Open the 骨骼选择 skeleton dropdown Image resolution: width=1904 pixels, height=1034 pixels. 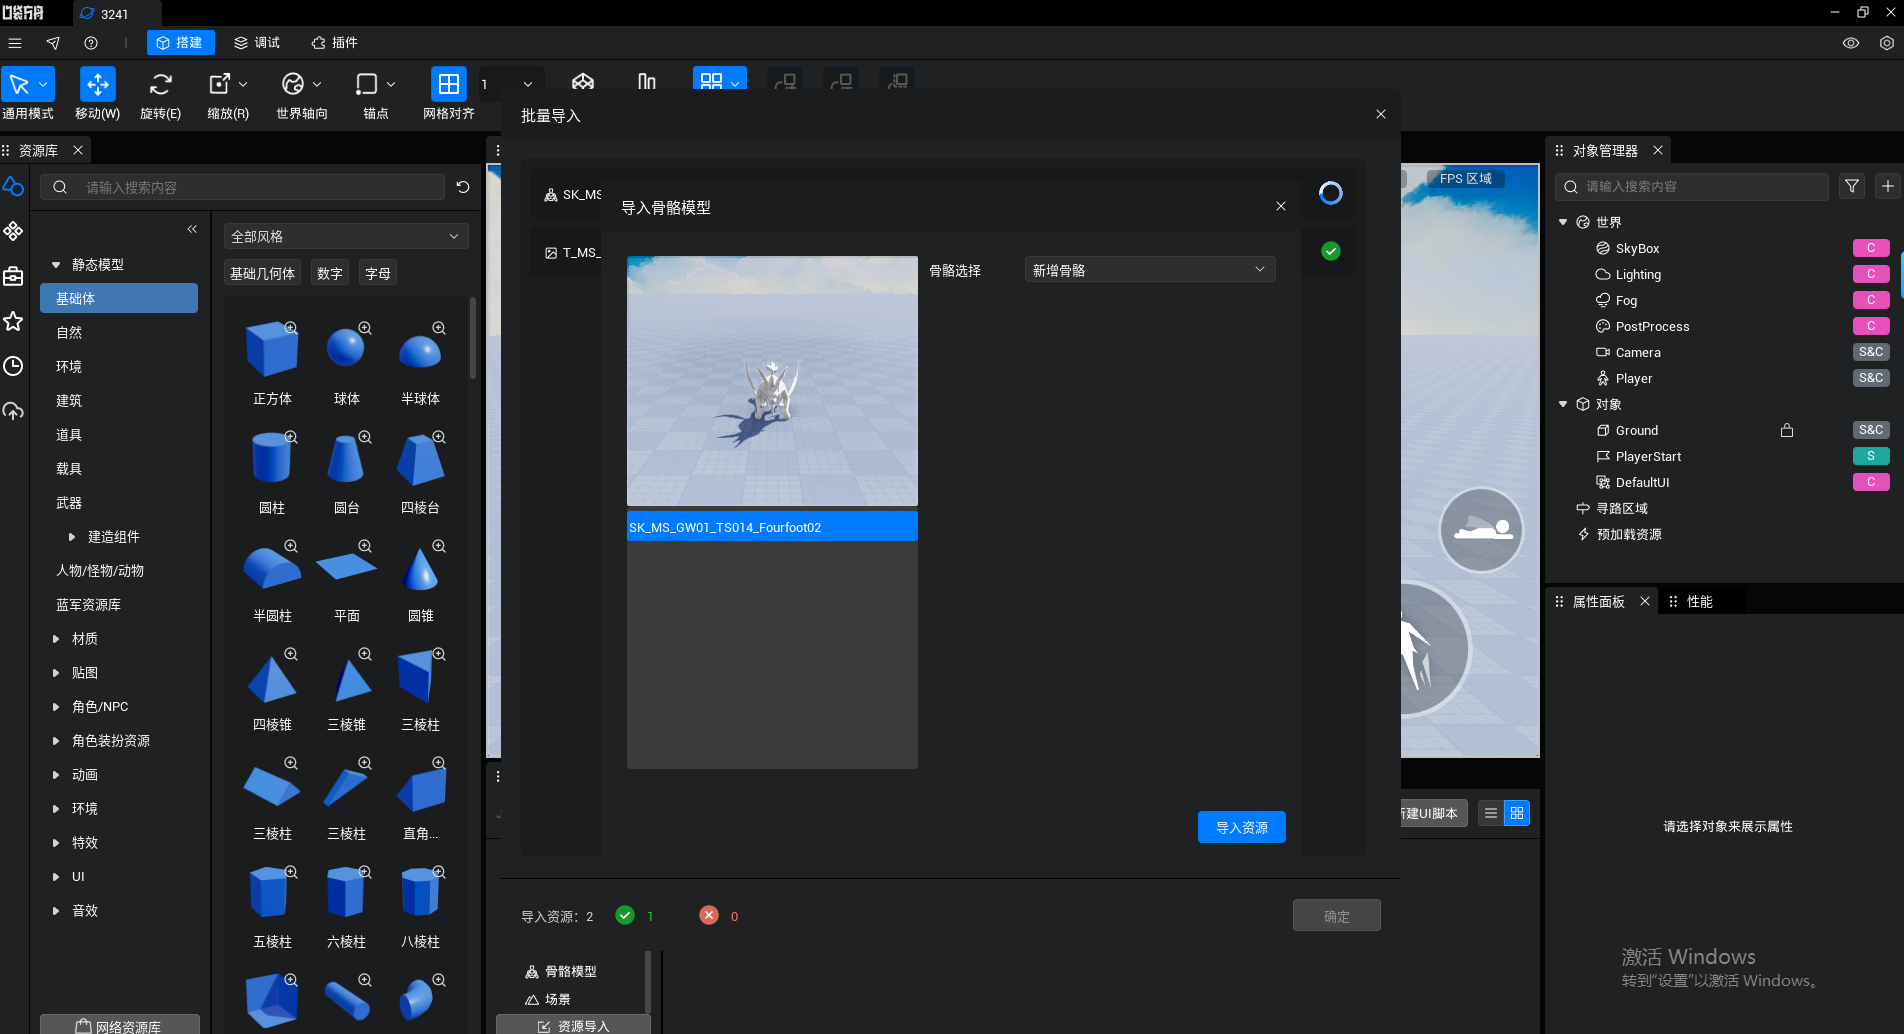coord(1149,270)
